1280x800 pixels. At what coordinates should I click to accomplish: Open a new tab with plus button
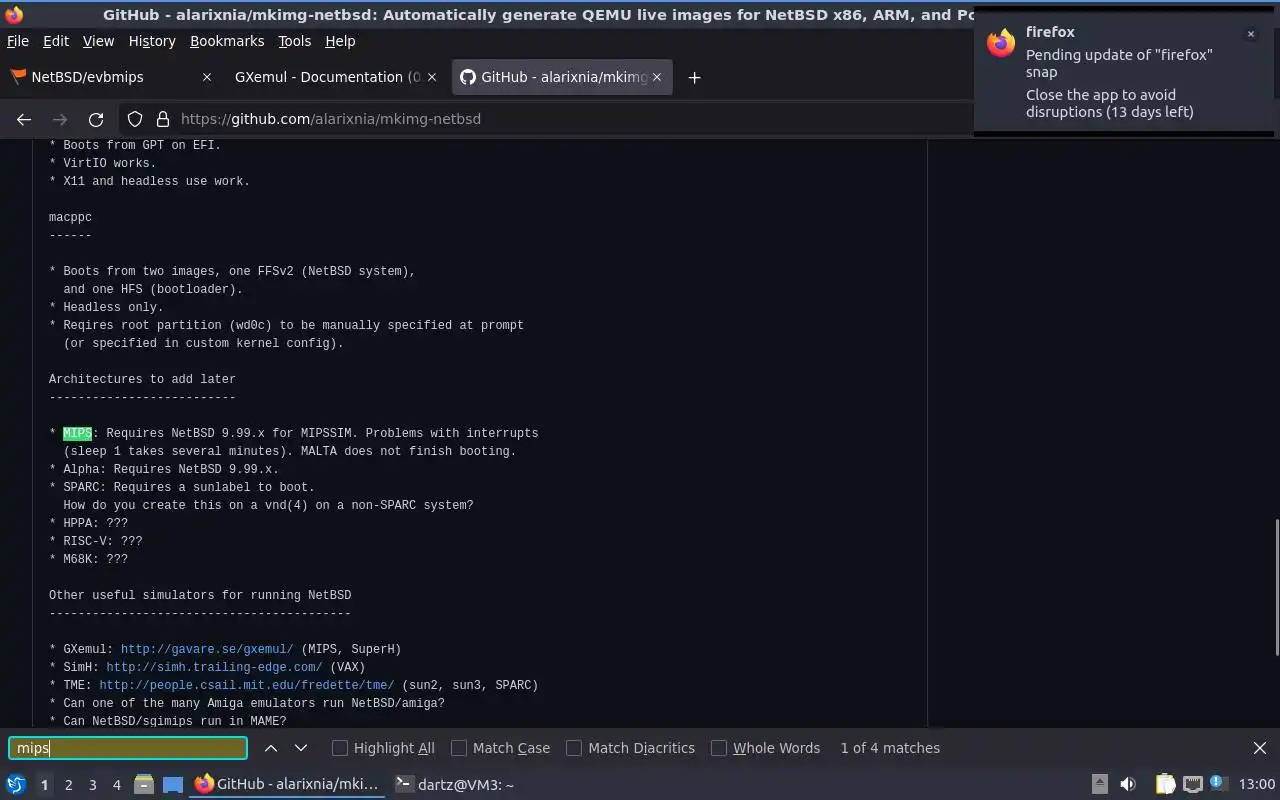pyautogui.click(x=694, y=77)
